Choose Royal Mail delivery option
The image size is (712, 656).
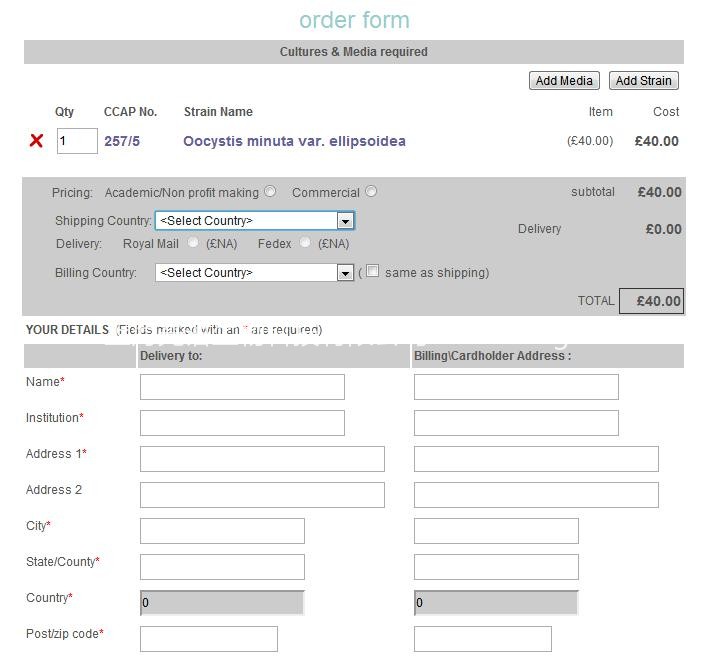(193, 243)
